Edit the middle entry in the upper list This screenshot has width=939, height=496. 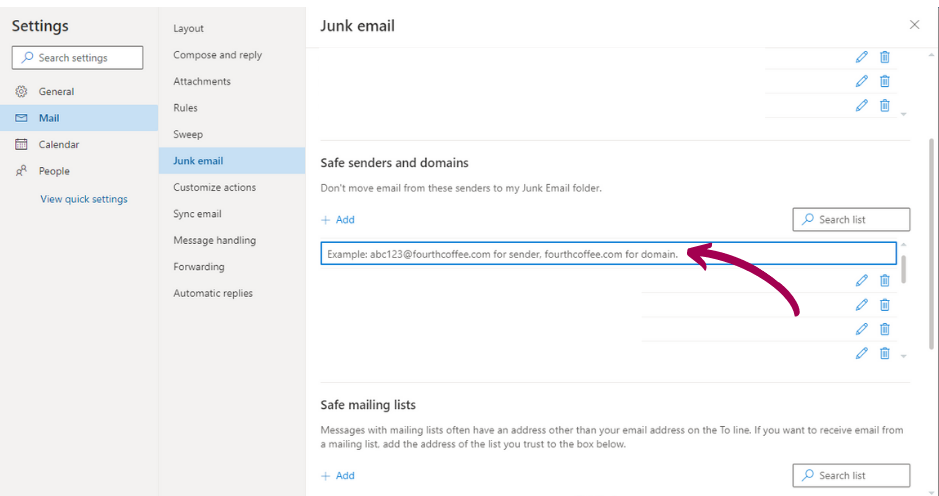click(x=861, y=81)
